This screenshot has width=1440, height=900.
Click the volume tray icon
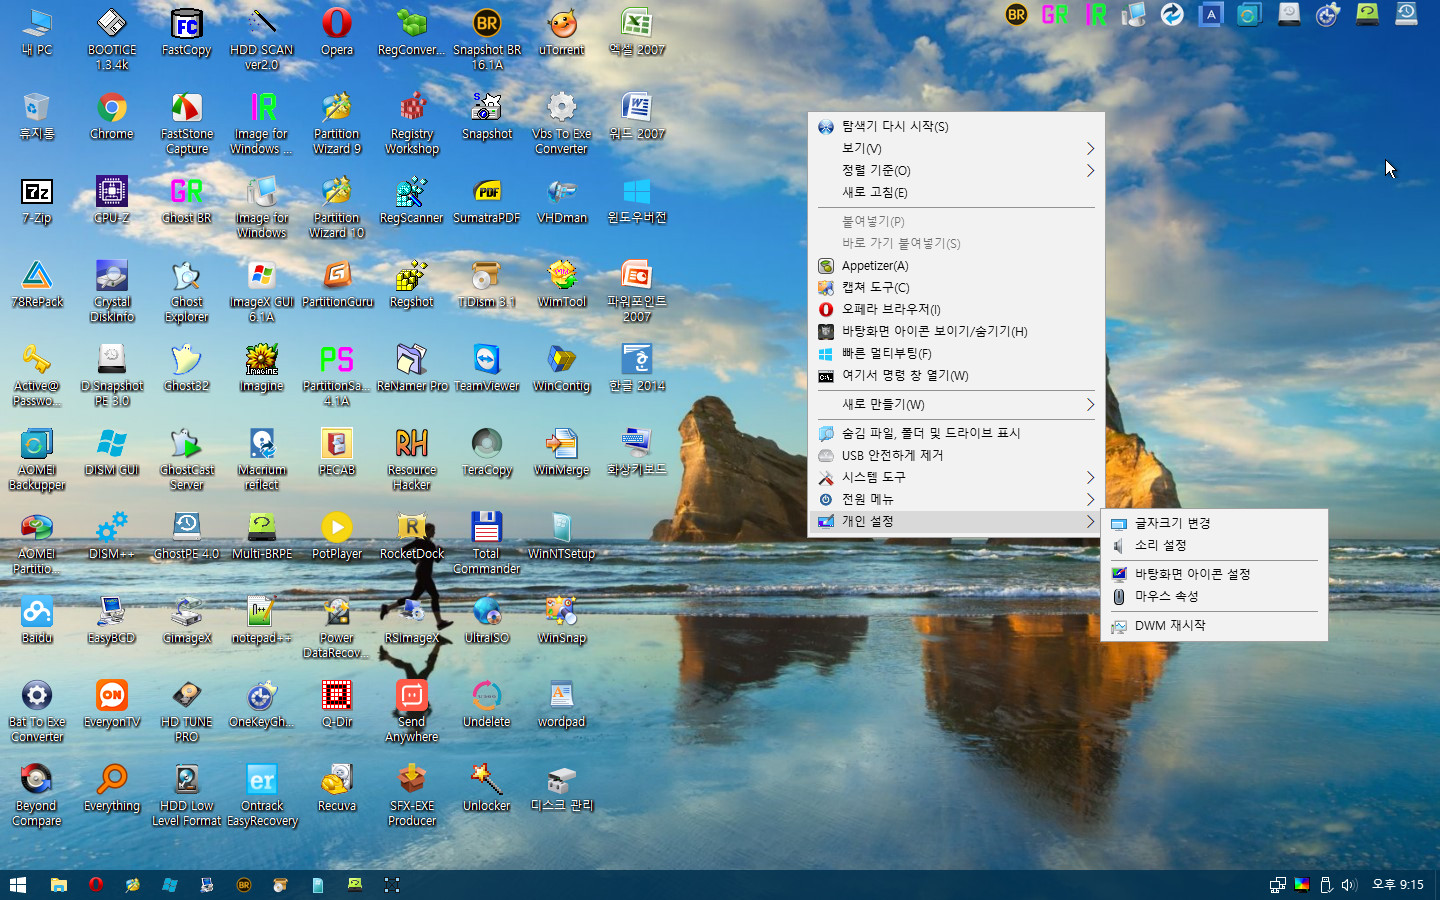pyautogui.click(x=1349, y=885)
